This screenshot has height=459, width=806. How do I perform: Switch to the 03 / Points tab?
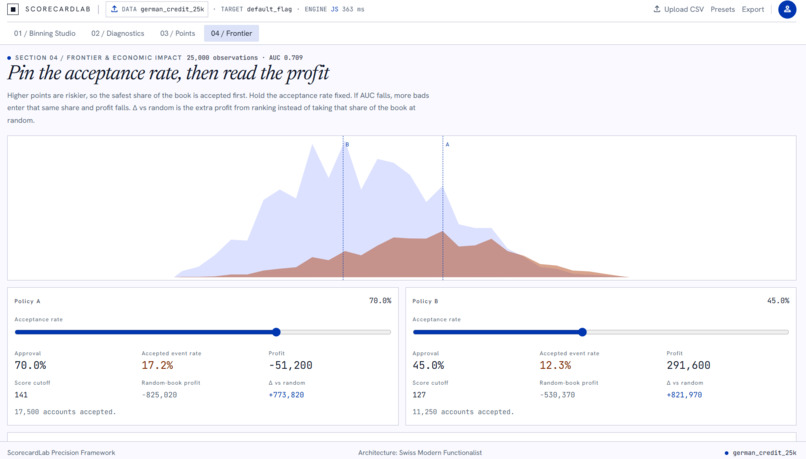[x=177, y=33]
